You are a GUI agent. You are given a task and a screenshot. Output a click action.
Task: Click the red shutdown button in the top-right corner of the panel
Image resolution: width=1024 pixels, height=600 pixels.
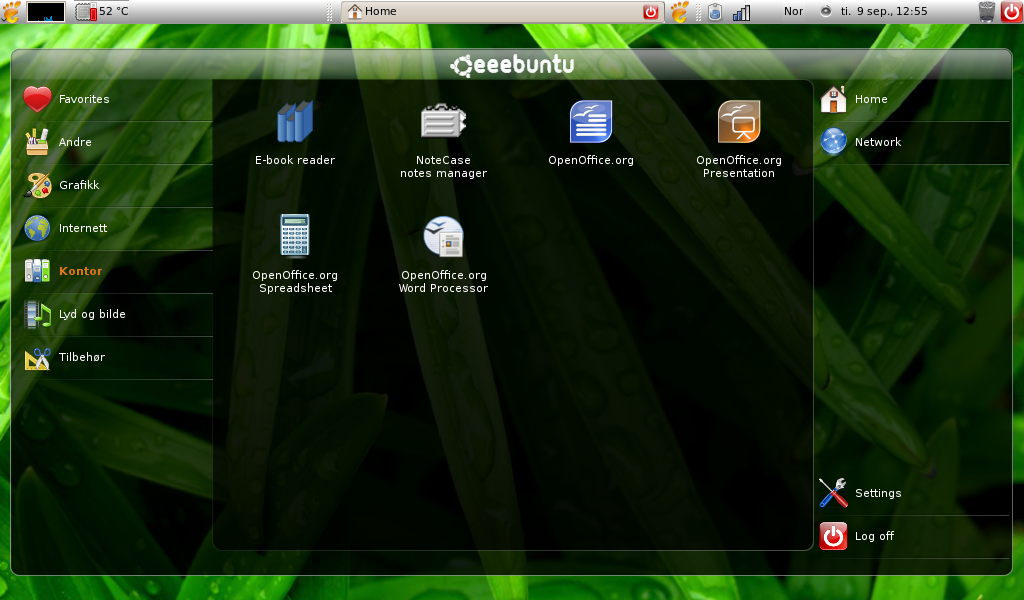(x=1011, y=12)
